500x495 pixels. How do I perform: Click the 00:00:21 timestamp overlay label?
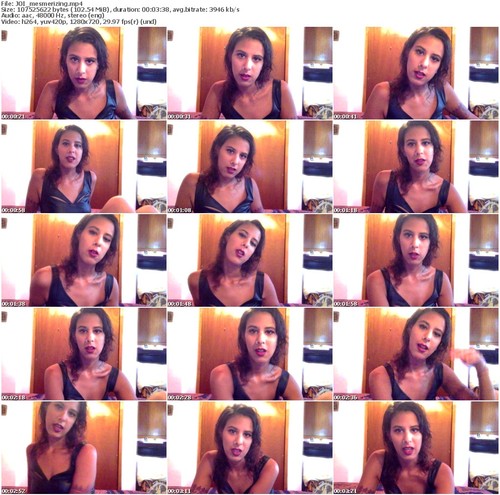point(13,117)
